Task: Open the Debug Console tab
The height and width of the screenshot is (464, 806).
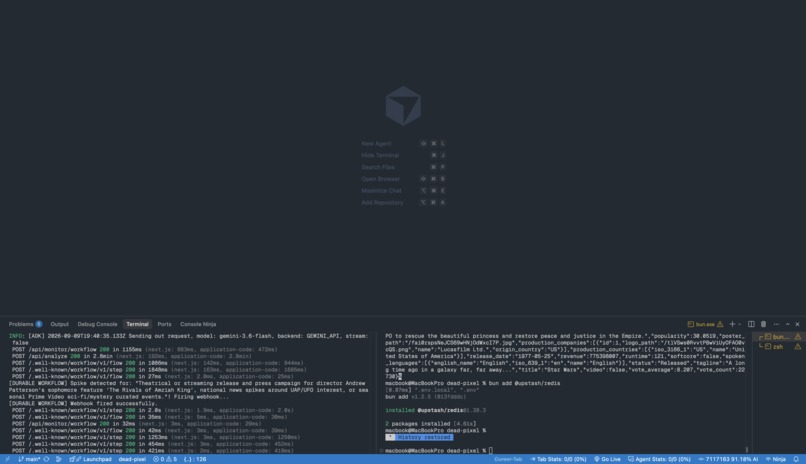Action: pos(97,324)
